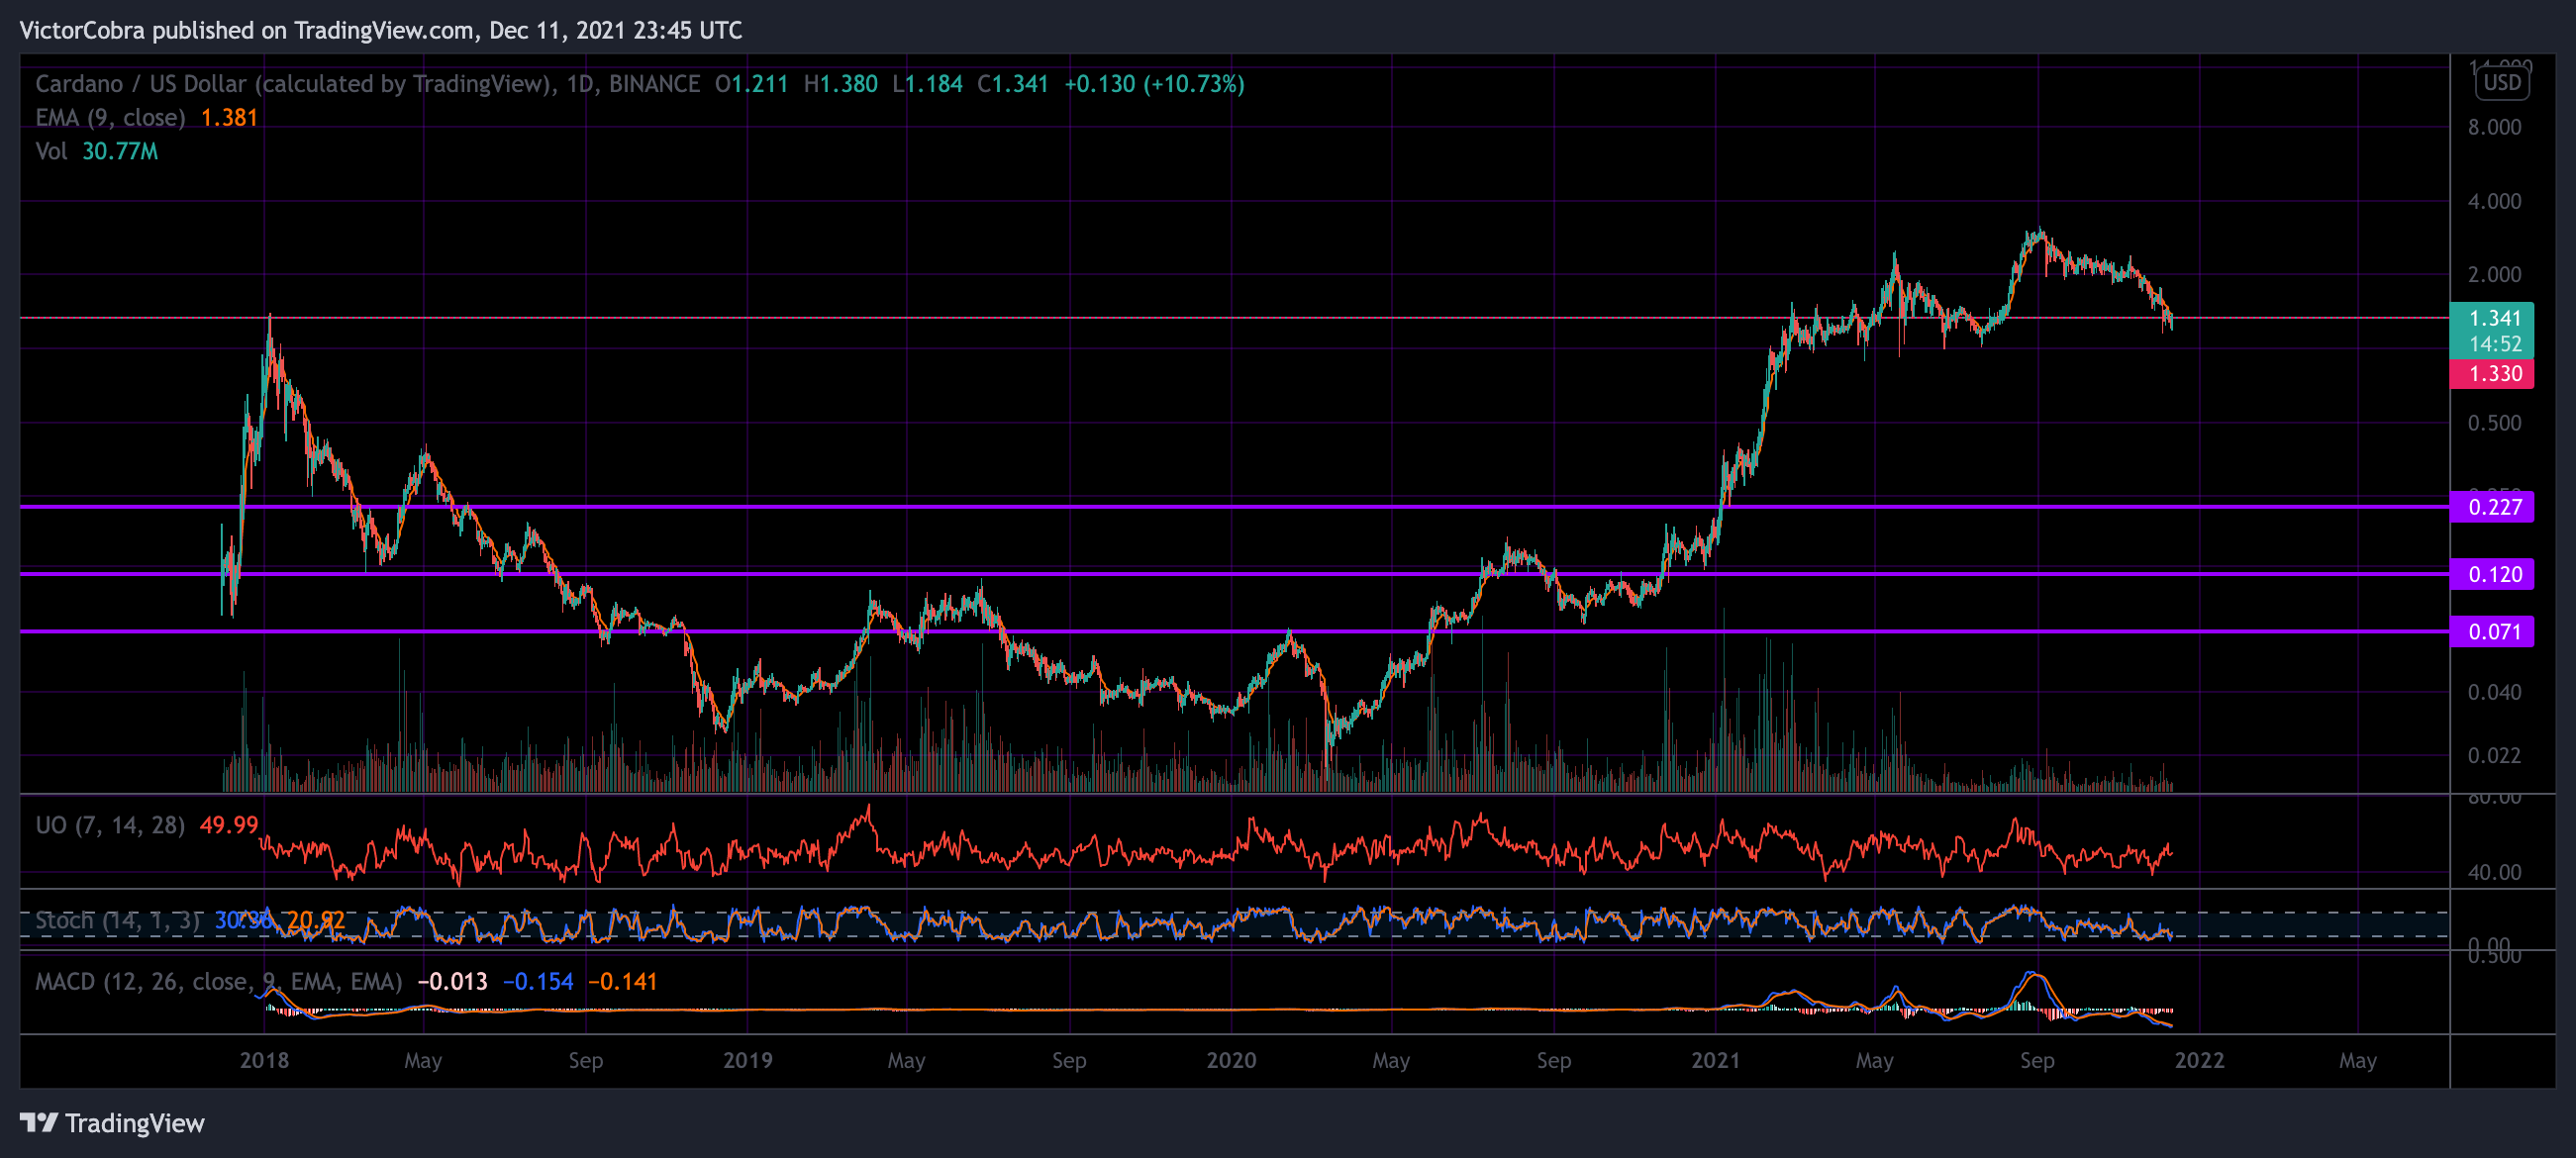
Task: Click the 0.227 purple price level tag
Action: tap(2491, 507)
